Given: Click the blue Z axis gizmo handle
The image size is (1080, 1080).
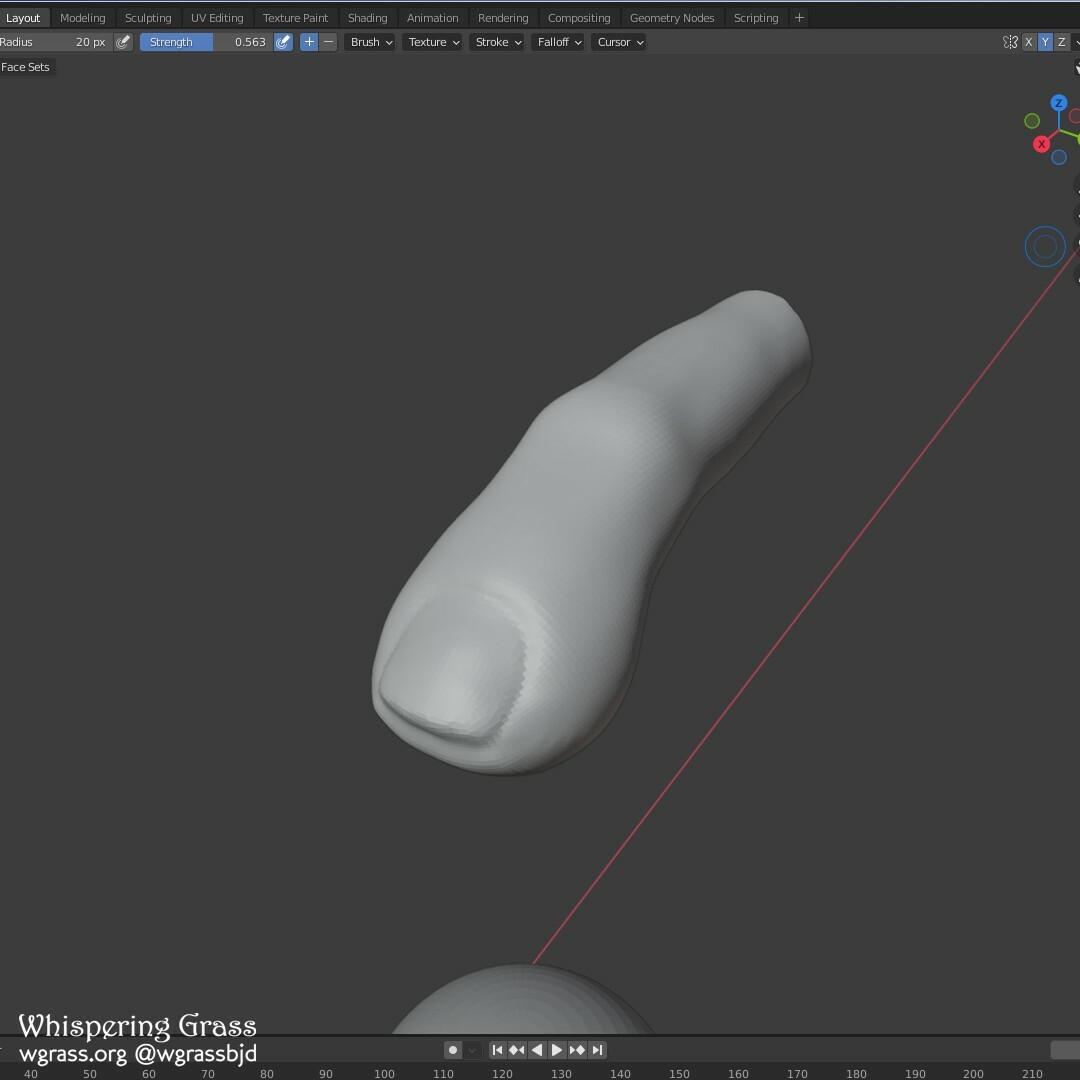Looking at the screenshot, I should click(1059, 103).
